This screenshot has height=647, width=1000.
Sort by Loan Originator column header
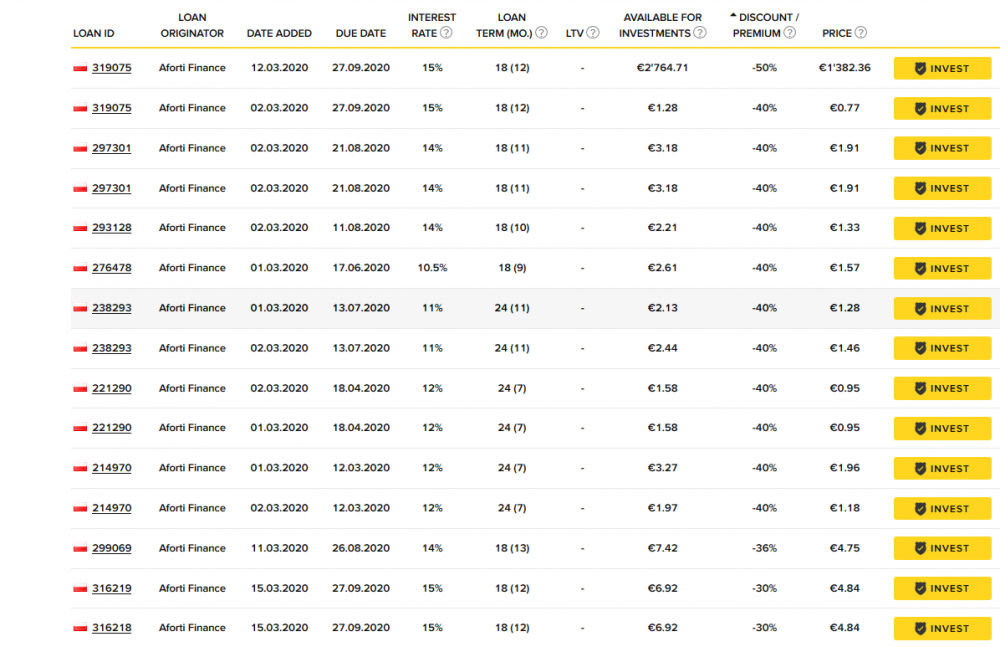tap(192, 25)
